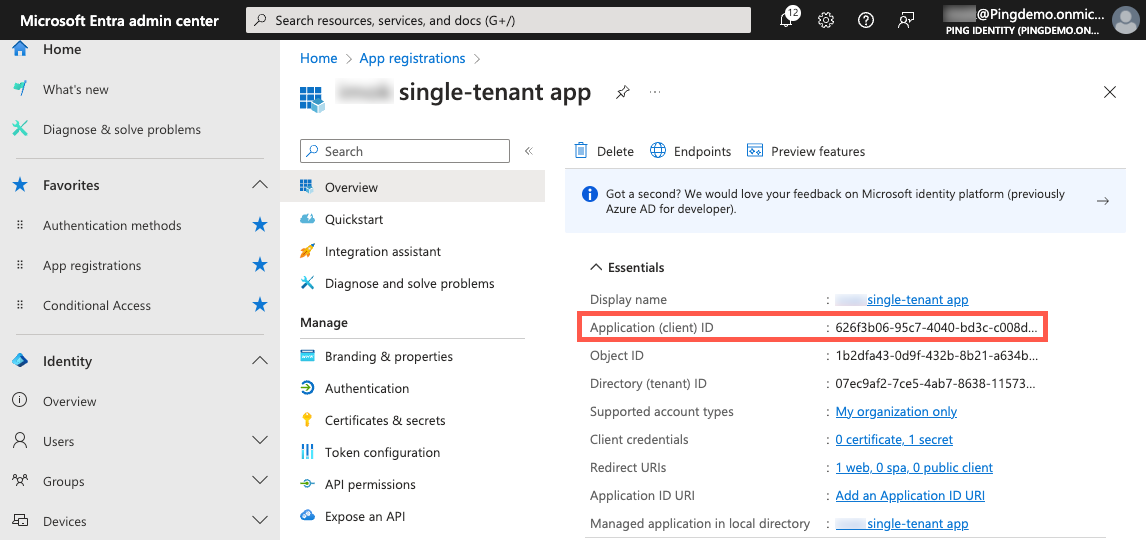Click the Integration assistant rocket icon
The height and width of the screenshot is (540, 1146).
click(x=308, y=251)
